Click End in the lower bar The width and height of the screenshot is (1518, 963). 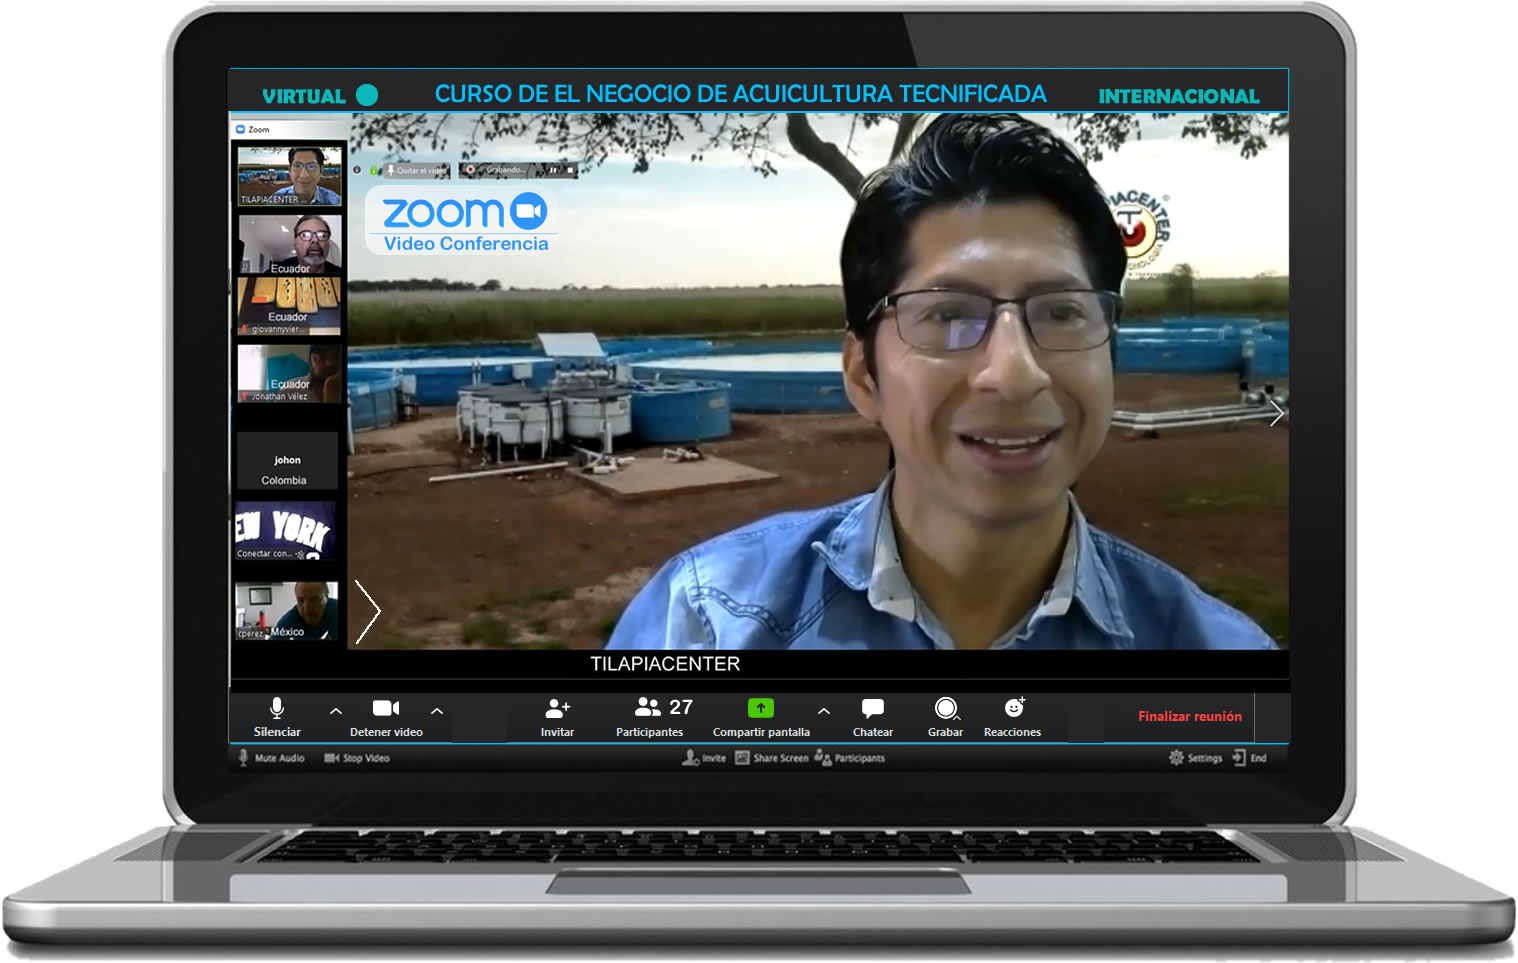coord(1249,758)
